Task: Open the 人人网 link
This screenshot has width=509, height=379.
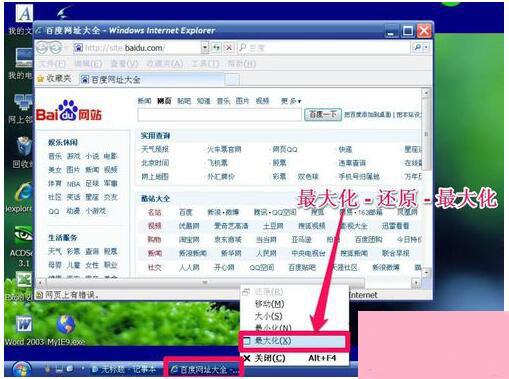Action: 189,267
